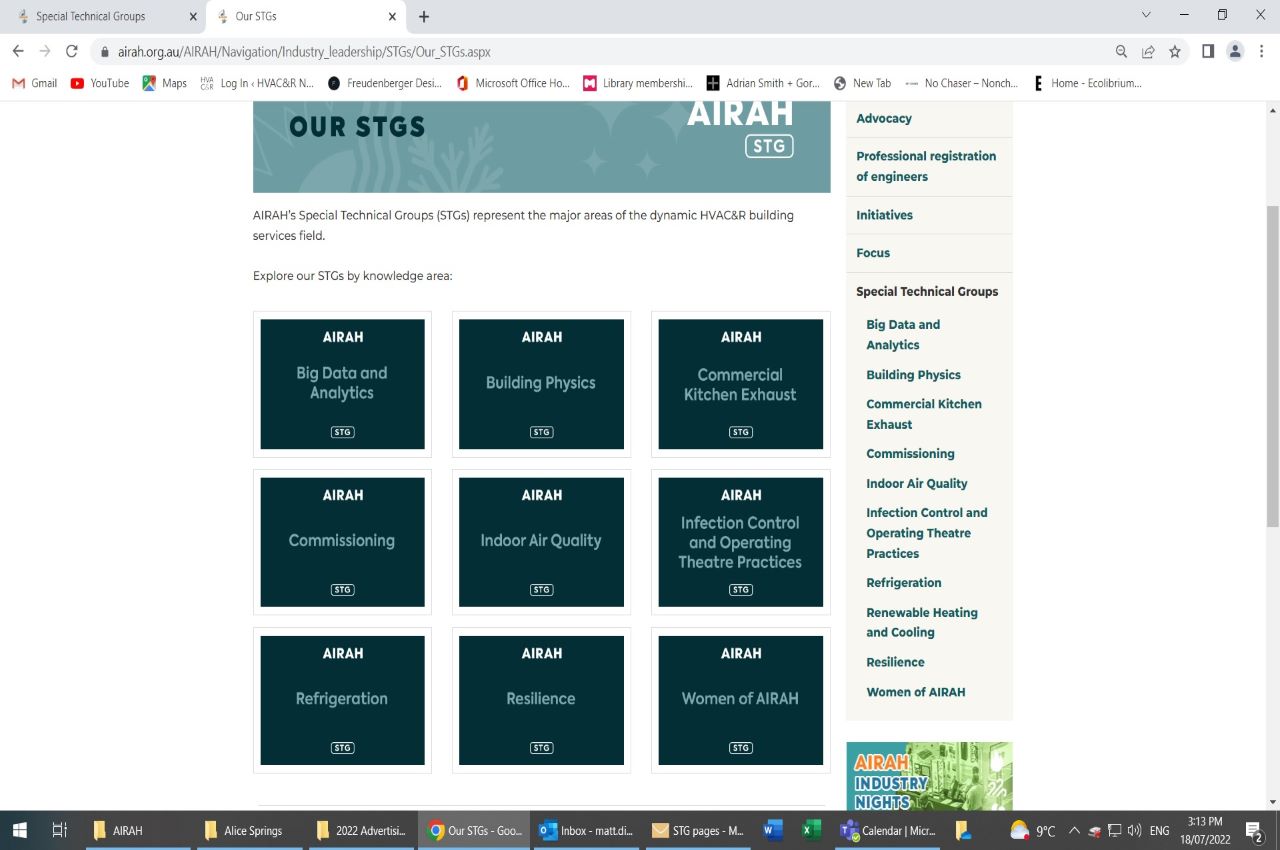Open the Library membership bookmark
Viewport: 1280px width, 850px height.
pyautogui.click(x=638, y=83)
